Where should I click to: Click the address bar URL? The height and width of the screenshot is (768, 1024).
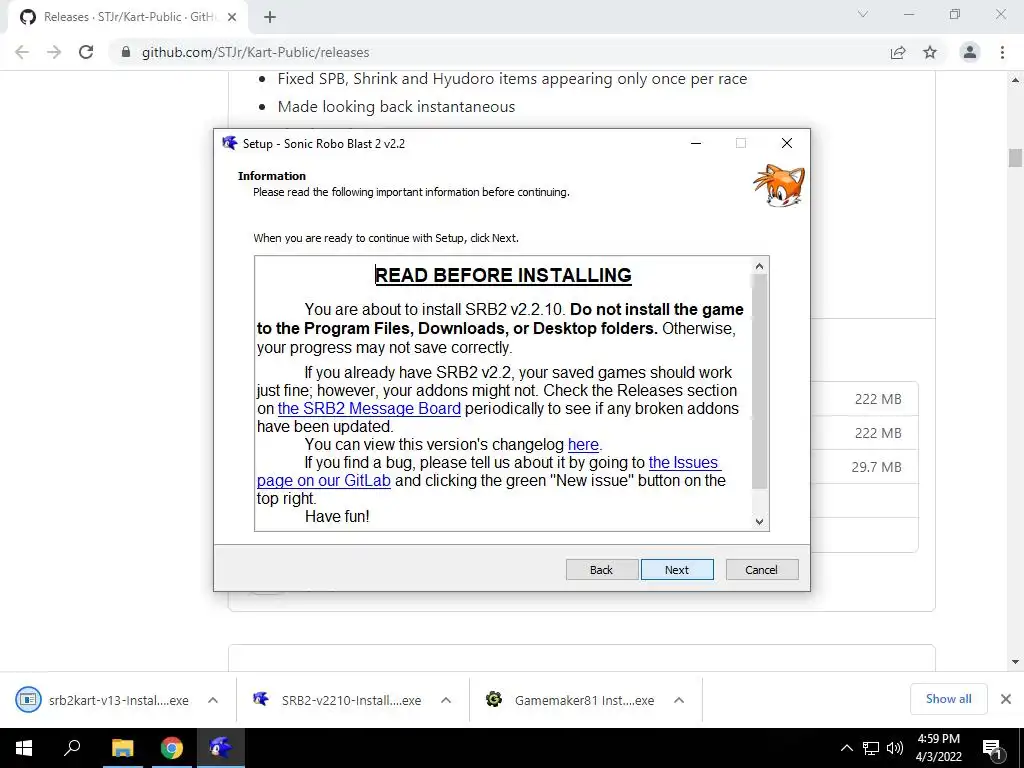click(x=255, y=52)
